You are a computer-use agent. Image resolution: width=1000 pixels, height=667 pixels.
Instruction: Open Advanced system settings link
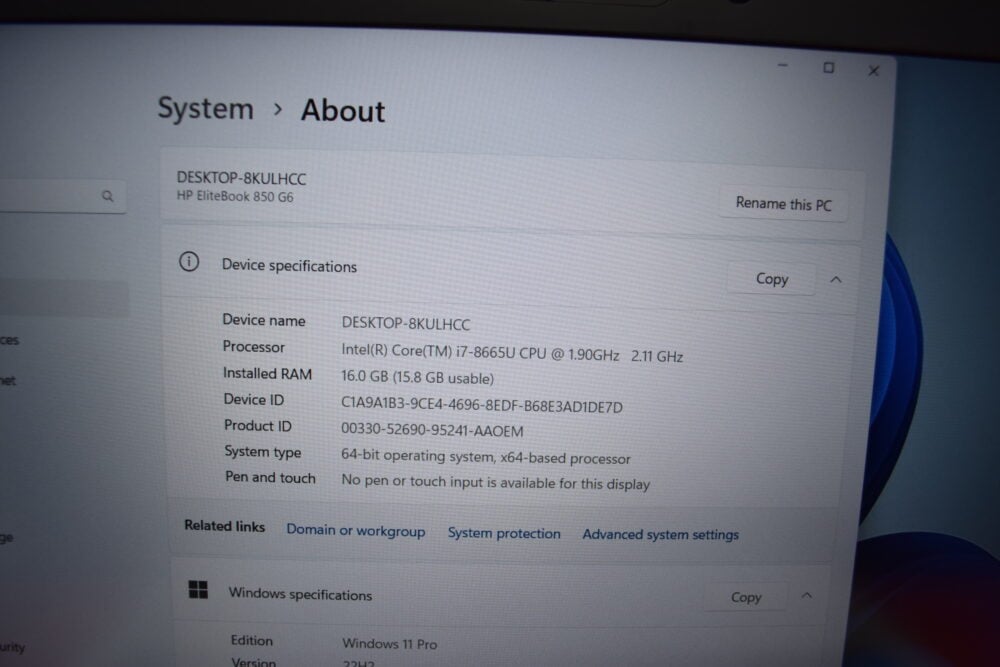660,534
